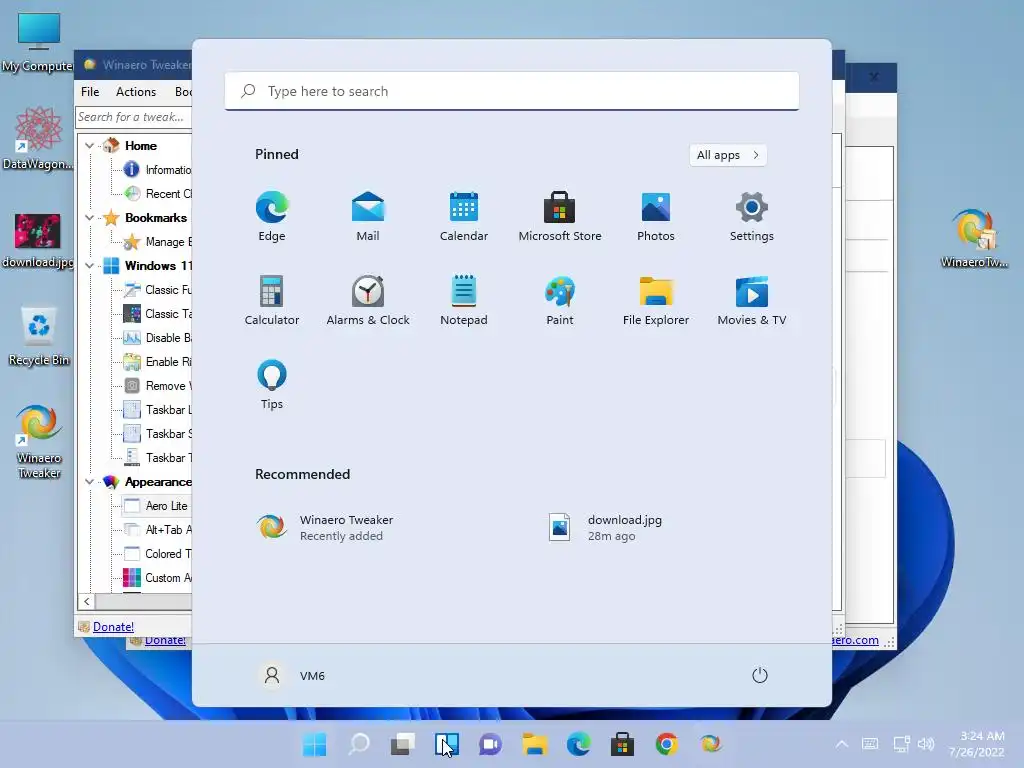The image size is (1024, 768).
Task: Select Enable Ribbon tree item
Action: pyautogui.click(x=157, y=362)
